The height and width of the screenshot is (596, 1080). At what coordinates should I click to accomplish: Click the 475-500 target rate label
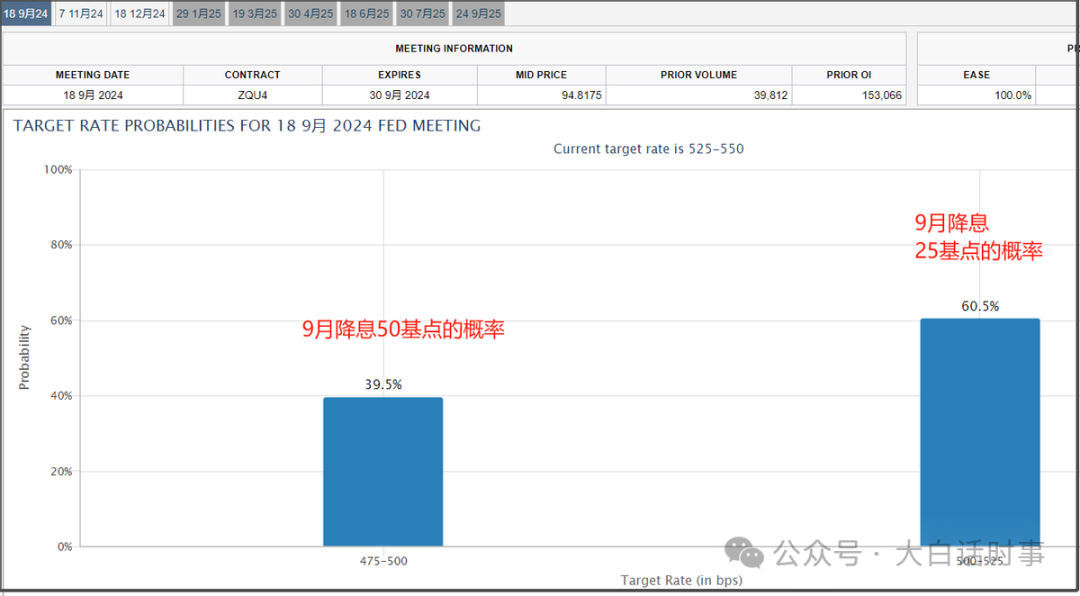tap(384, 562)
